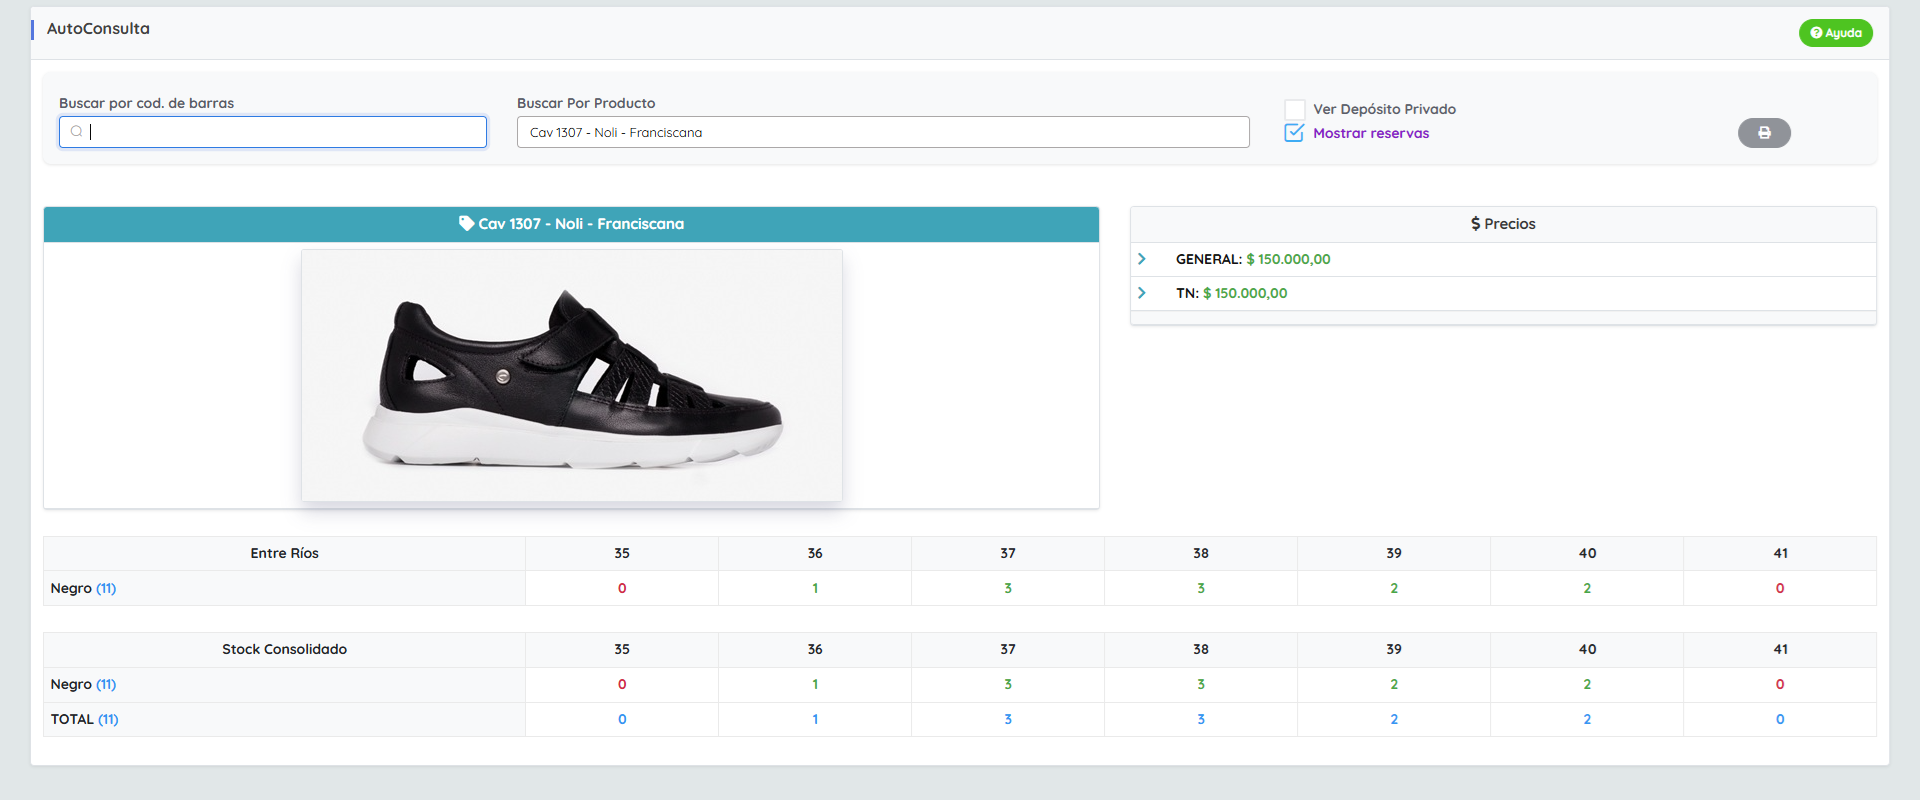Uncheck the Mostrar reservas checkbox
The image size is (1920, 800).
point(1294,133)
